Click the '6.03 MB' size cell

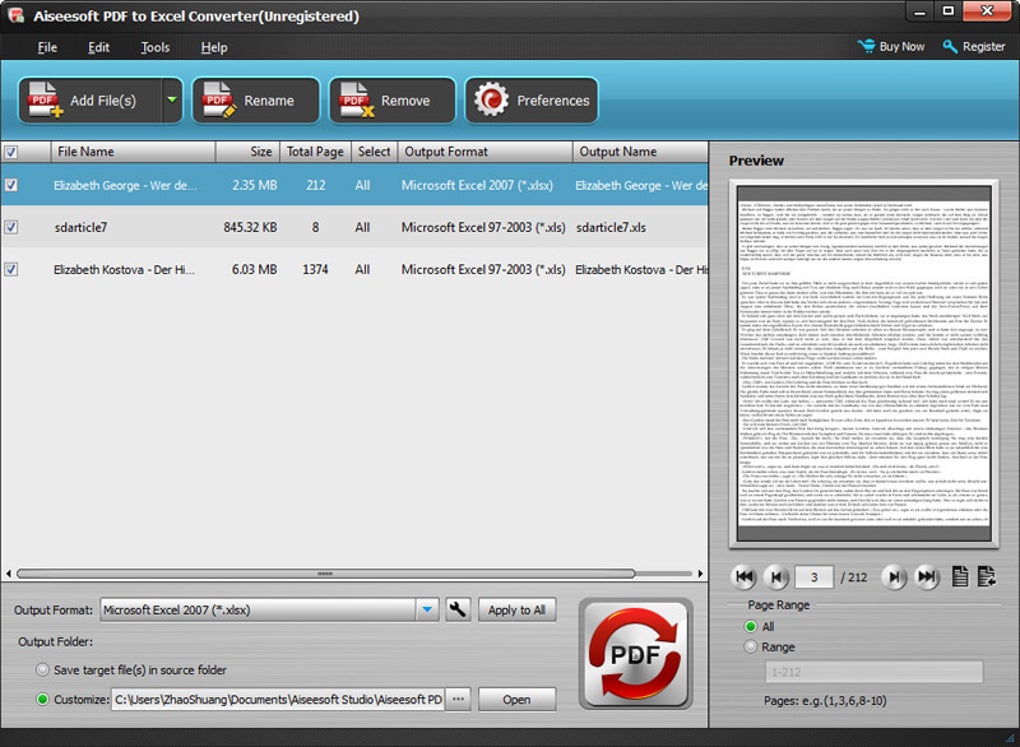coord(254,269)
